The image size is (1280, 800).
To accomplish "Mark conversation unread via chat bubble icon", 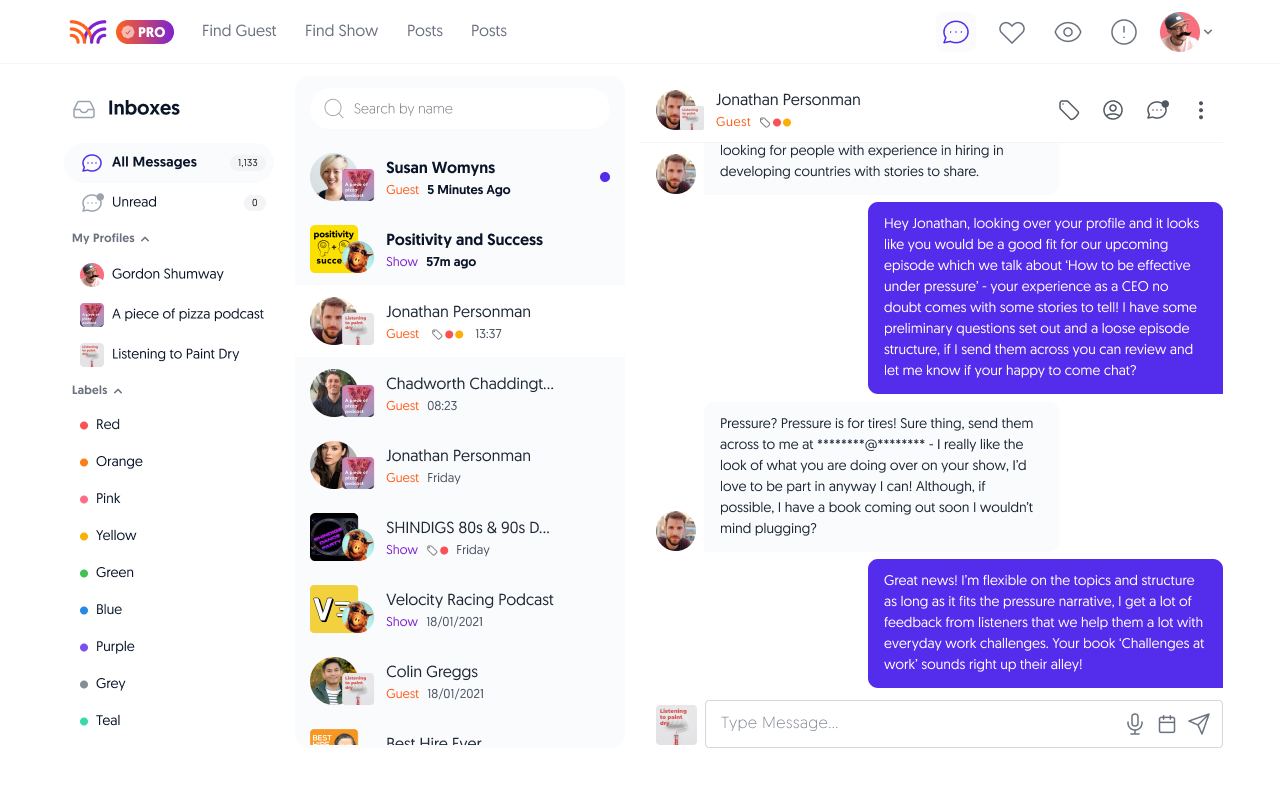I will point(1157,110).
